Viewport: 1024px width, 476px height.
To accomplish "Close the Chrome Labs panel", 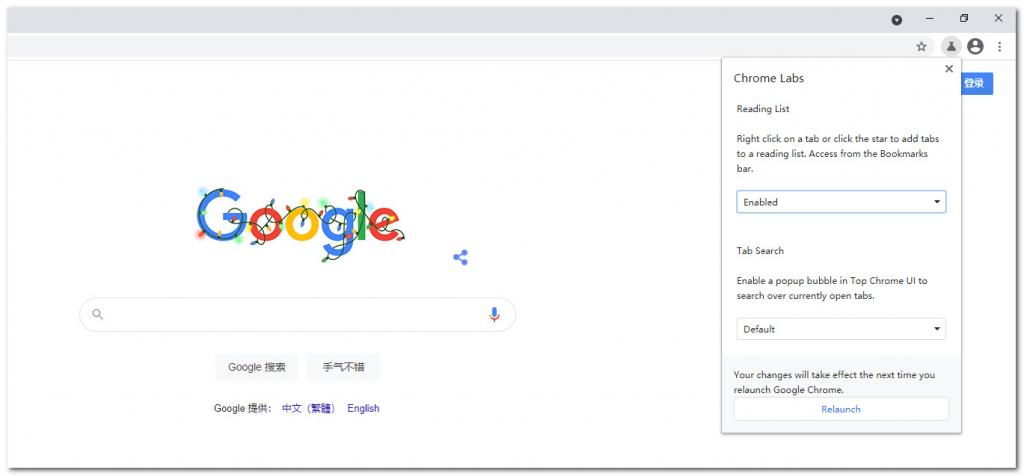I will coord(949,69).
